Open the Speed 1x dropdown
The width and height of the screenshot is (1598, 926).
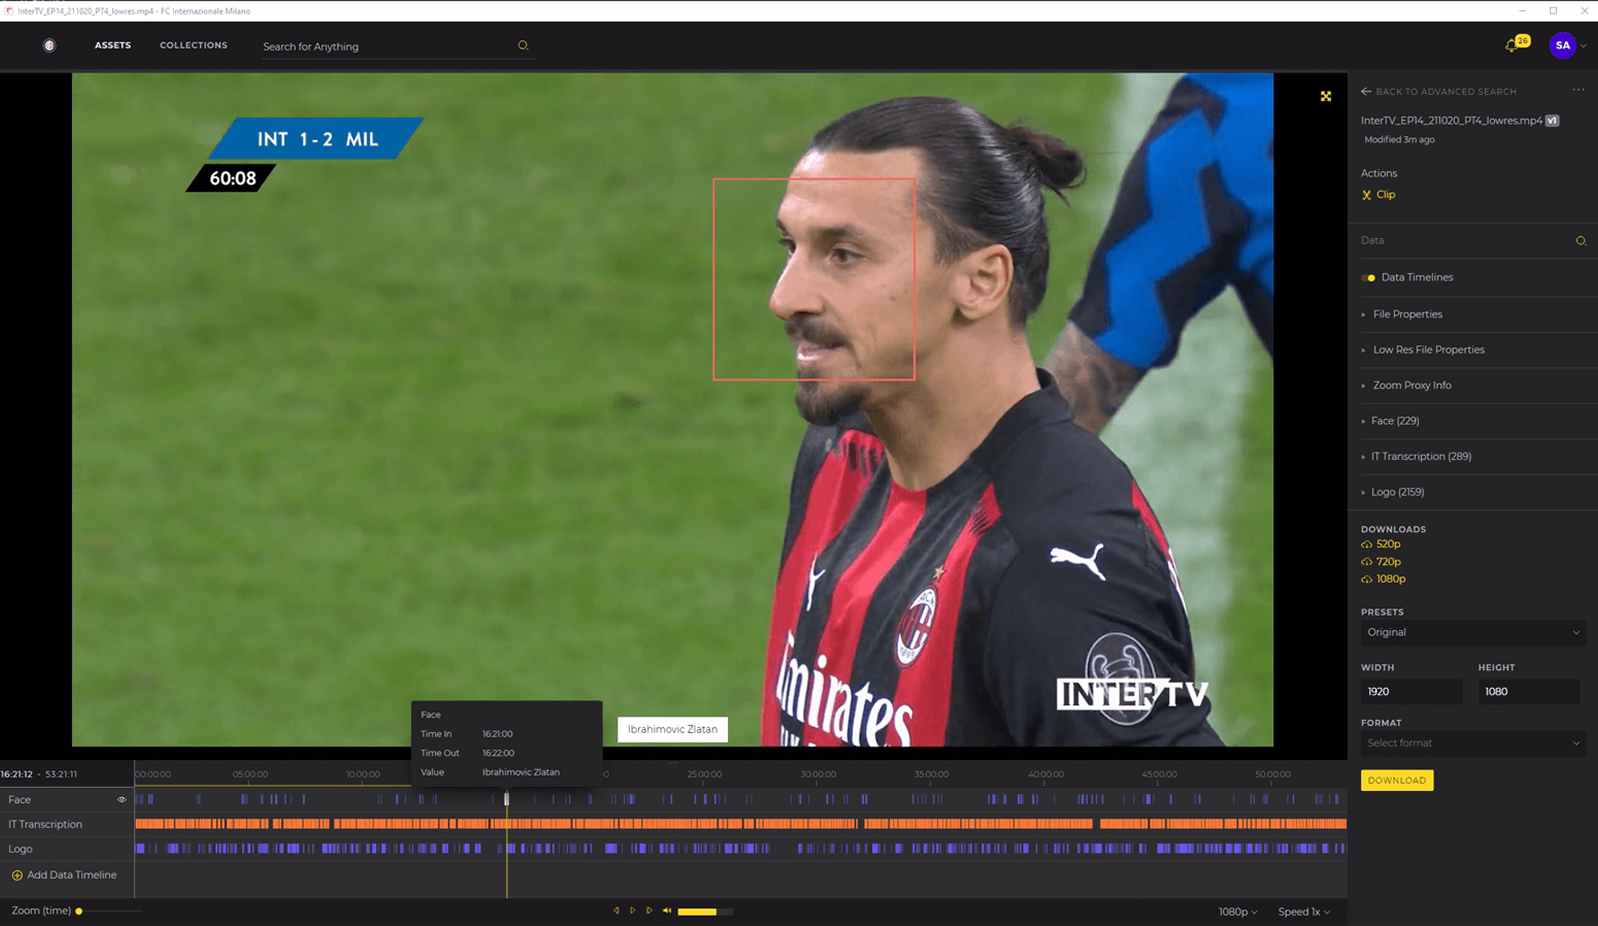[x=1304, y=912]
